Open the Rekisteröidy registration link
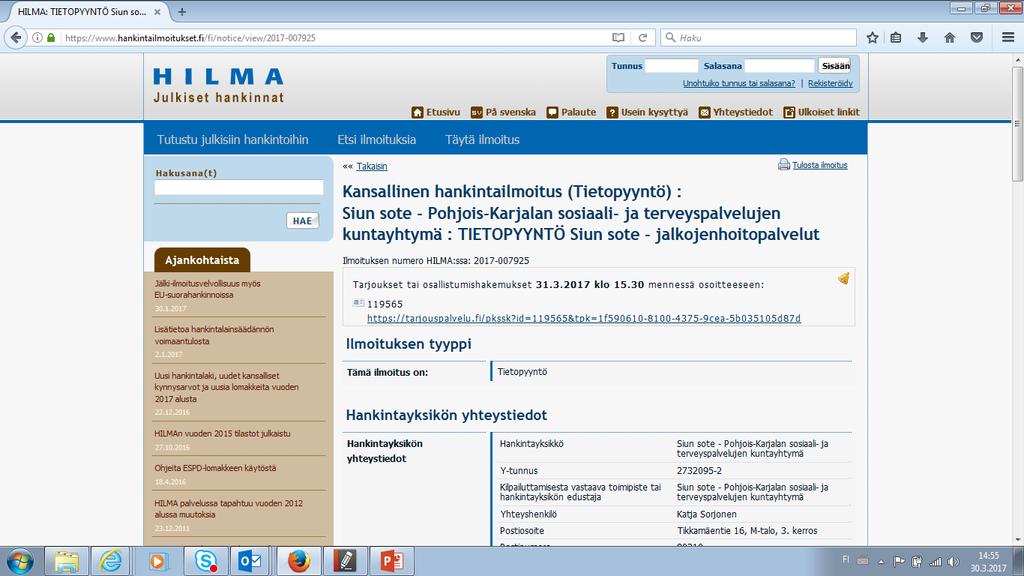This screenshot has height=576, width=1024. [x=830, y=84]
